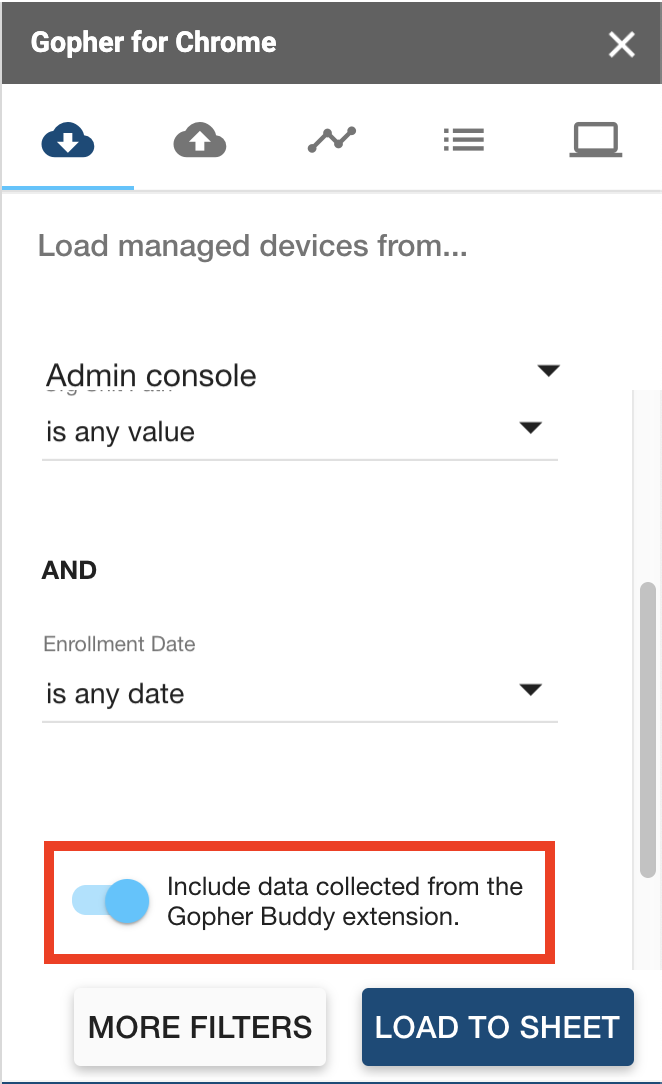
Task: Select the bulleted list icon tab
Action: pyautogui.click(x=463, y=141)
